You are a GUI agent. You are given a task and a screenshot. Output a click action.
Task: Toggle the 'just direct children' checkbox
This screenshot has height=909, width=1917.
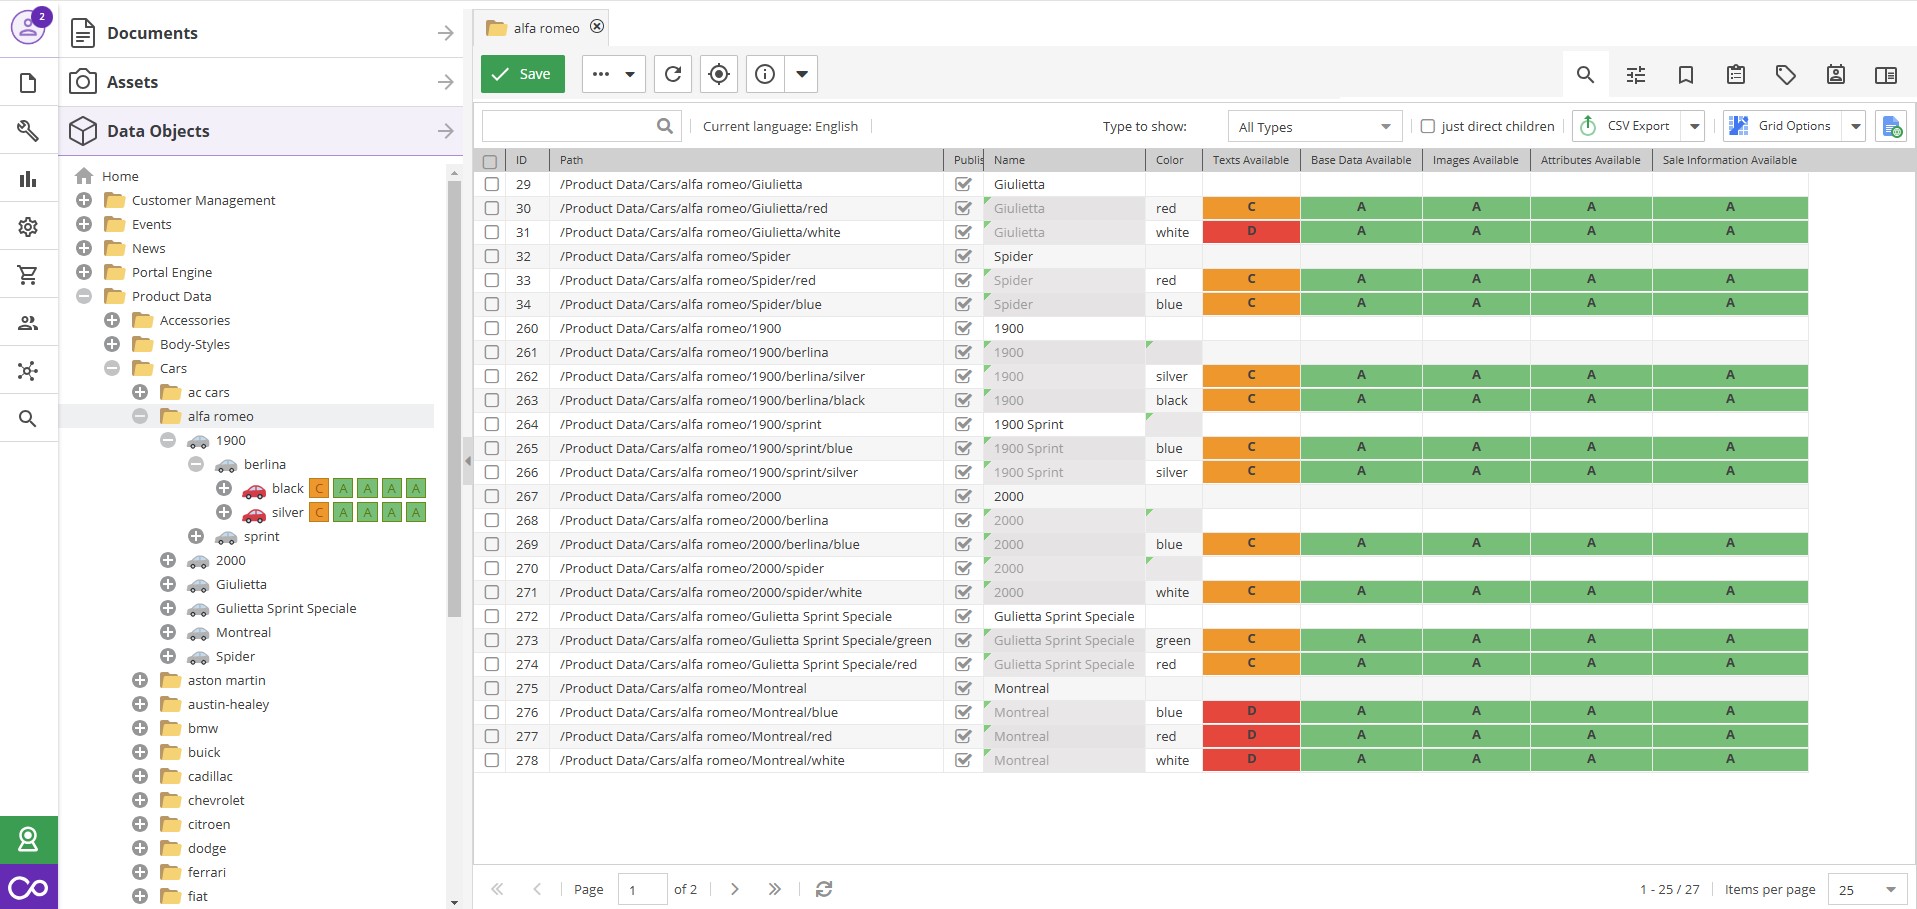coord(1428,126)
